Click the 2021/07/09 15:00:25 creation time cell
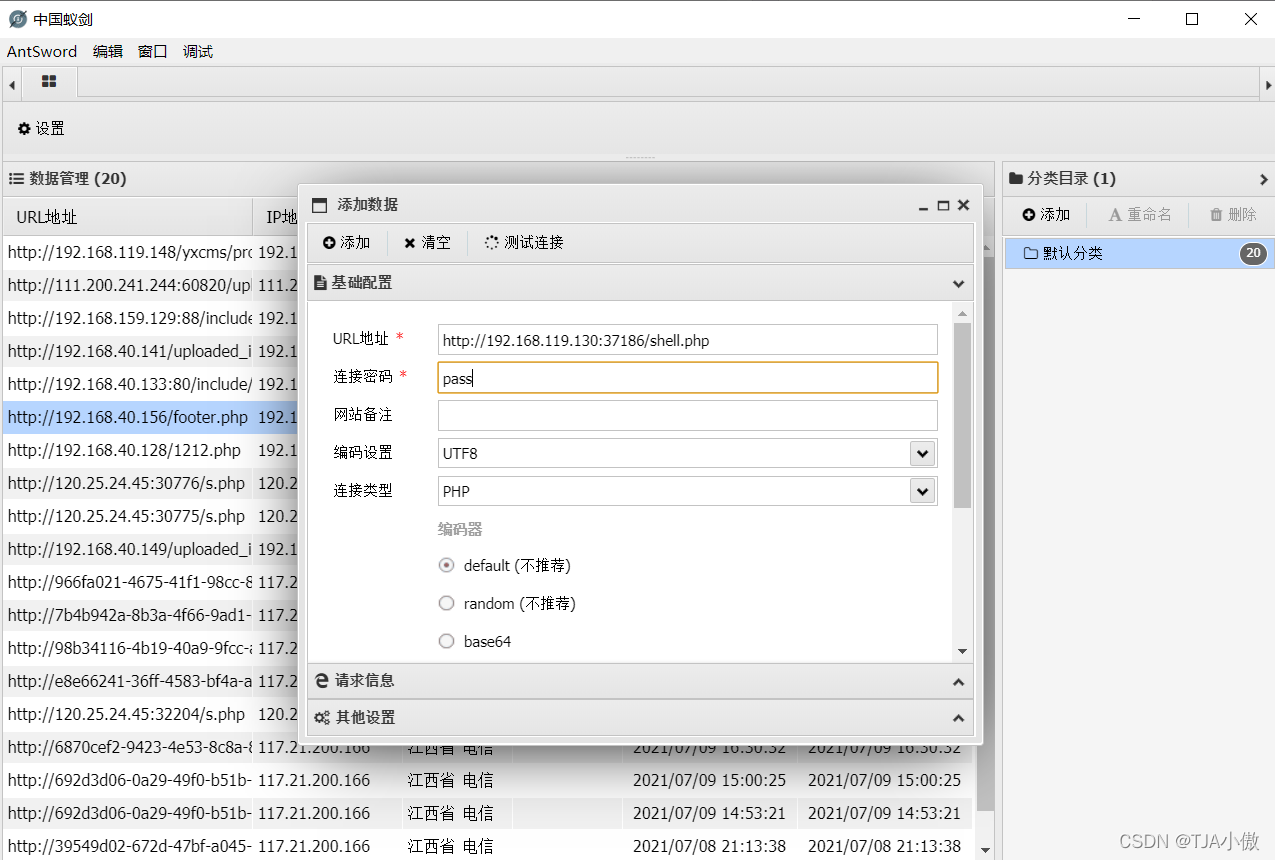The height and width of the screenshot is (860, 1275). pyautogui.click(x=709, y=780)
